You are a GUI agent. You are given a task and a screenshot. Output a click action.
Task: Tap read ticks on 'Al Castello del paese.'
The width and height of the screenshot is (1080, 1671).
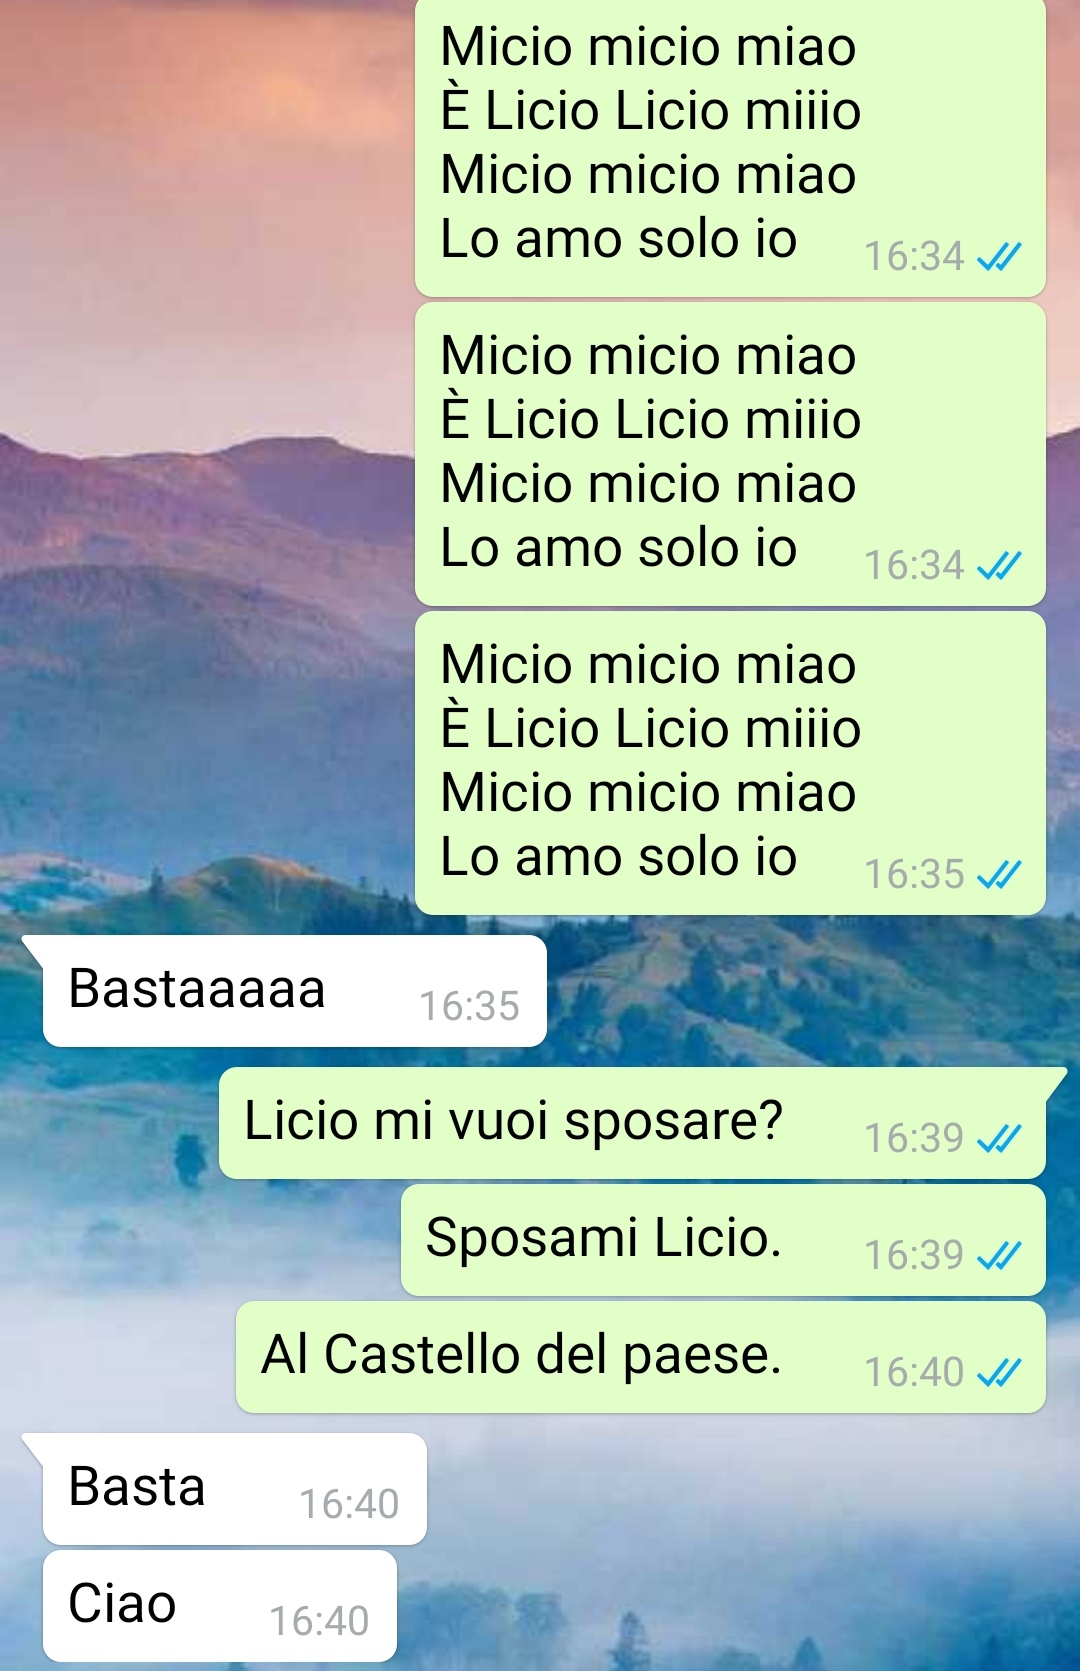coord(999,1373)
